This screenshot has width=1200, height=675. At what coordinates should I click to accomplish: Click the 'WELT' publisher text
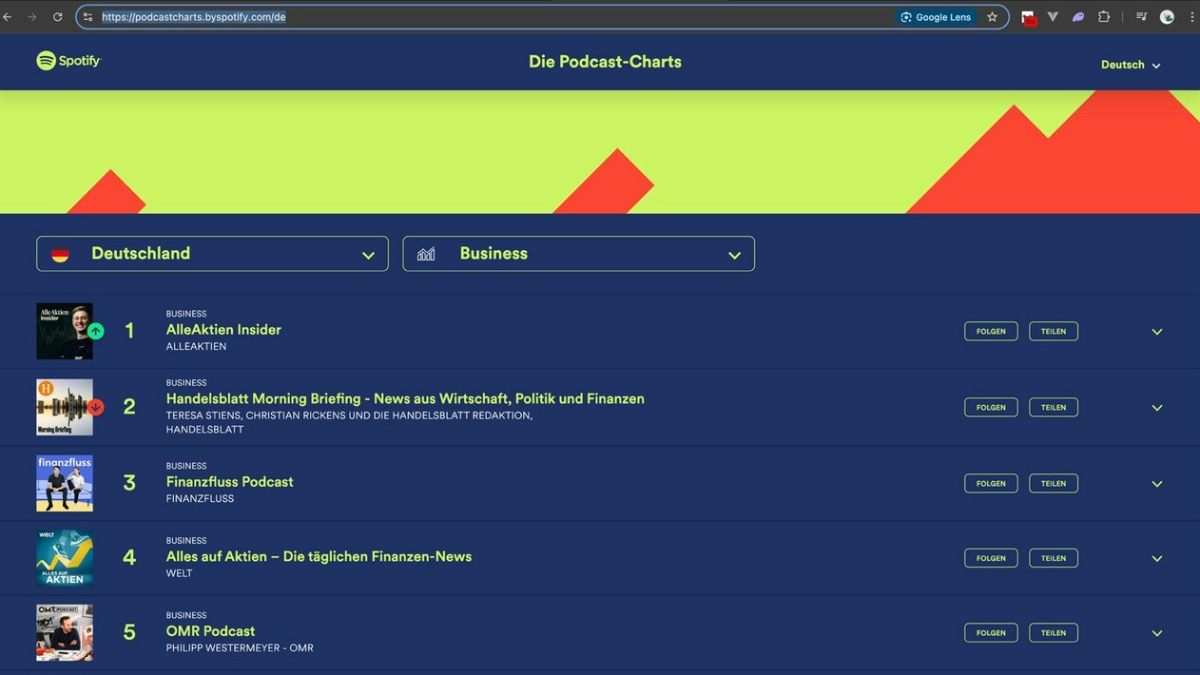179,574
